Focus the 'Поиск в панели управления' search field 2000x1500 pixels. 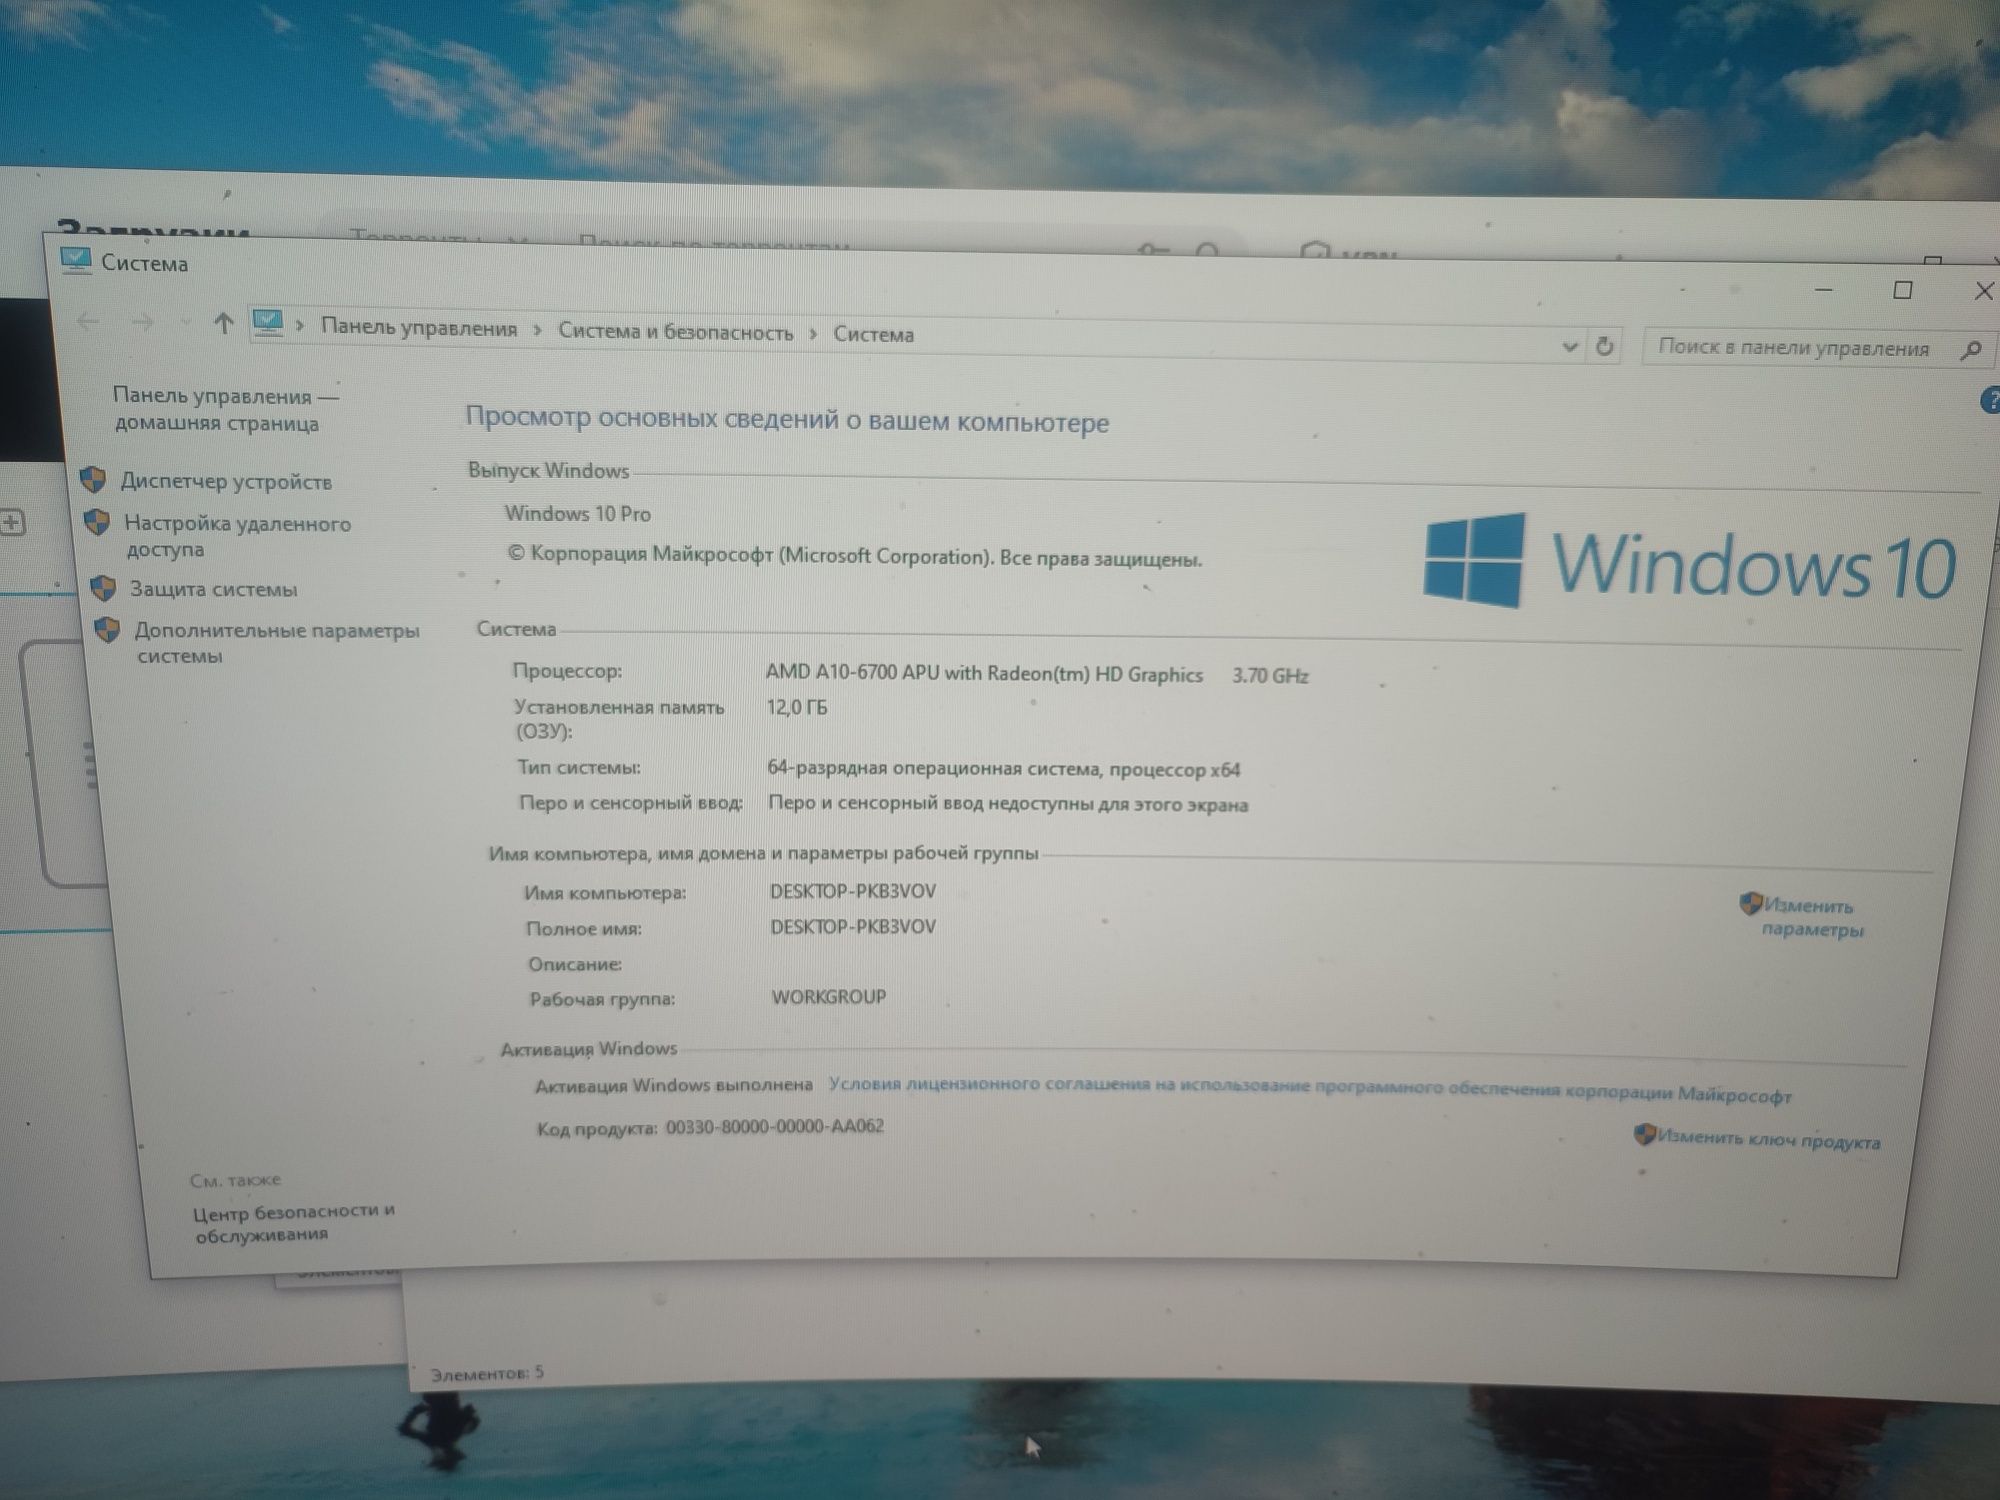click(x=1818, y=348)
